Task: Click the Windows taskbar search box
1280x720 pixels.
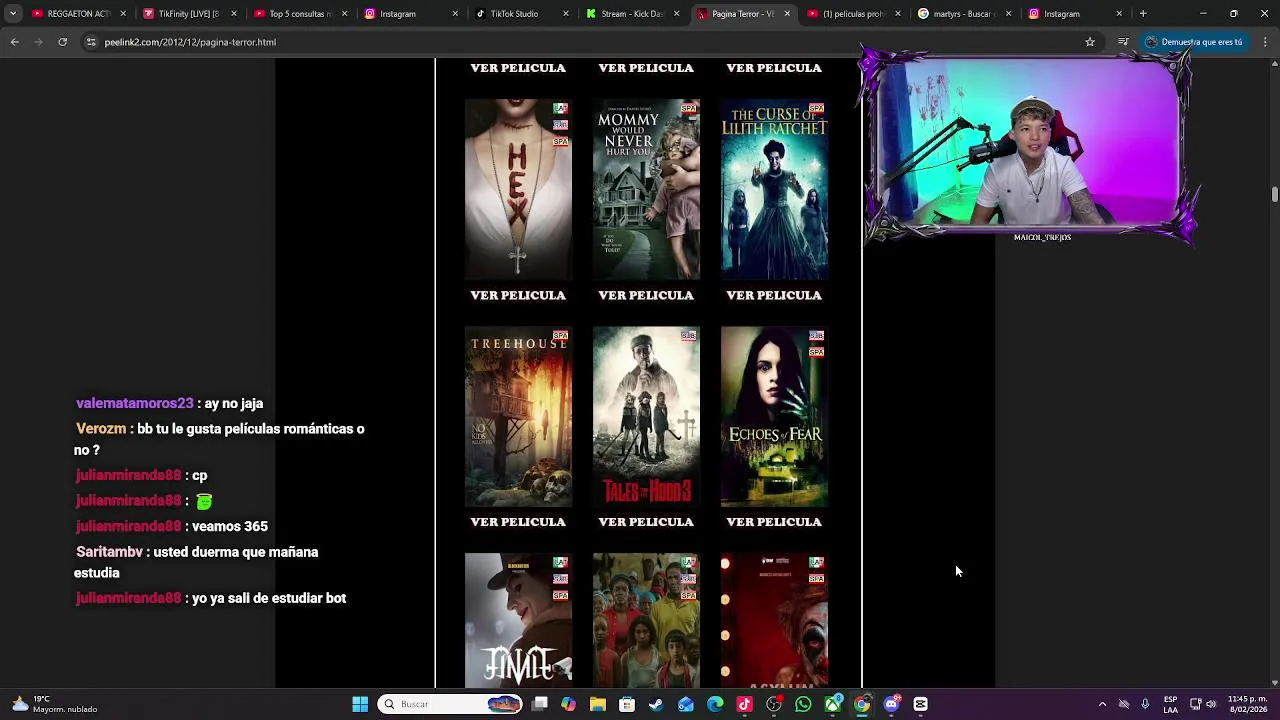Action: pos(451,704)
